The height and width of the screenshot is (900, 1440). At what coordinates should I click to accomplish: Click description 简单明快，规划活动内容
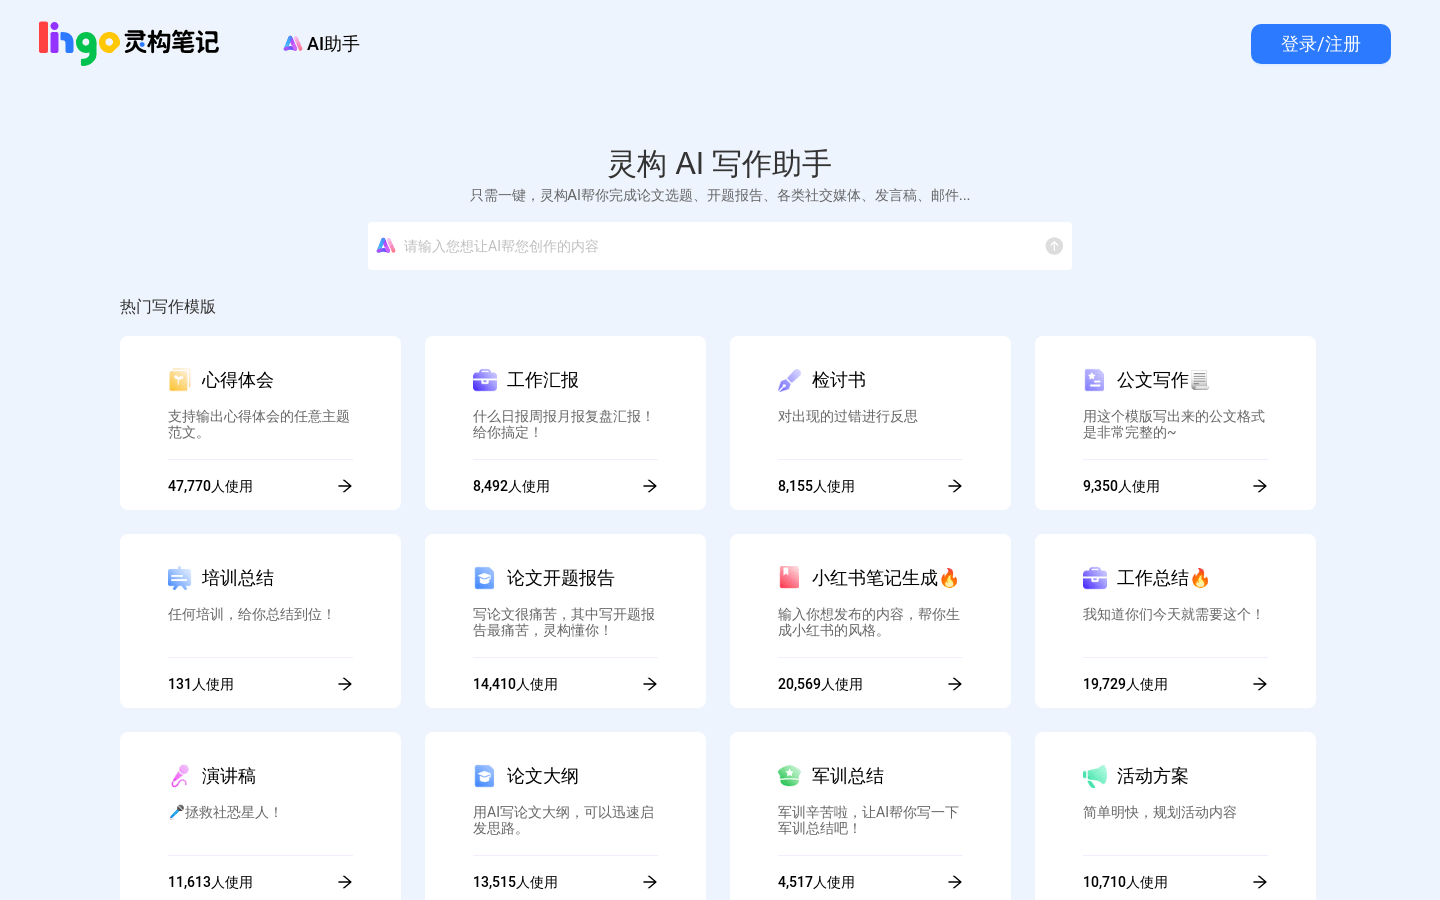[1160, 812]
